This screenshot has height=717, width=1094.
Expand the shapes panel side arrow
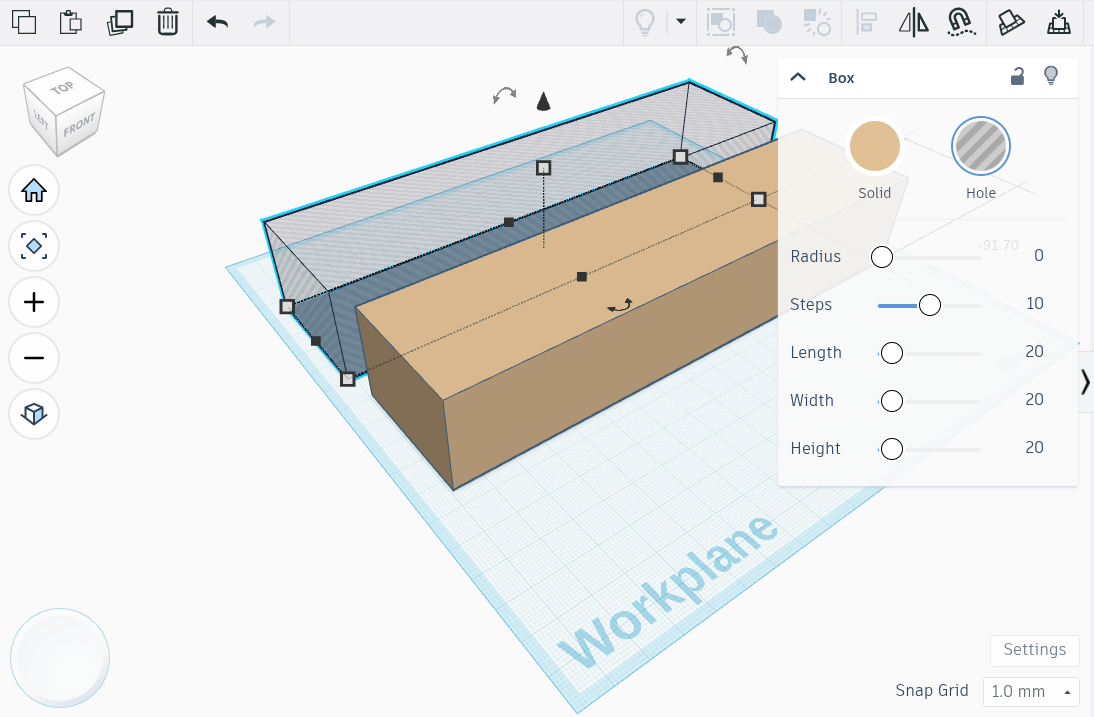1085,382
